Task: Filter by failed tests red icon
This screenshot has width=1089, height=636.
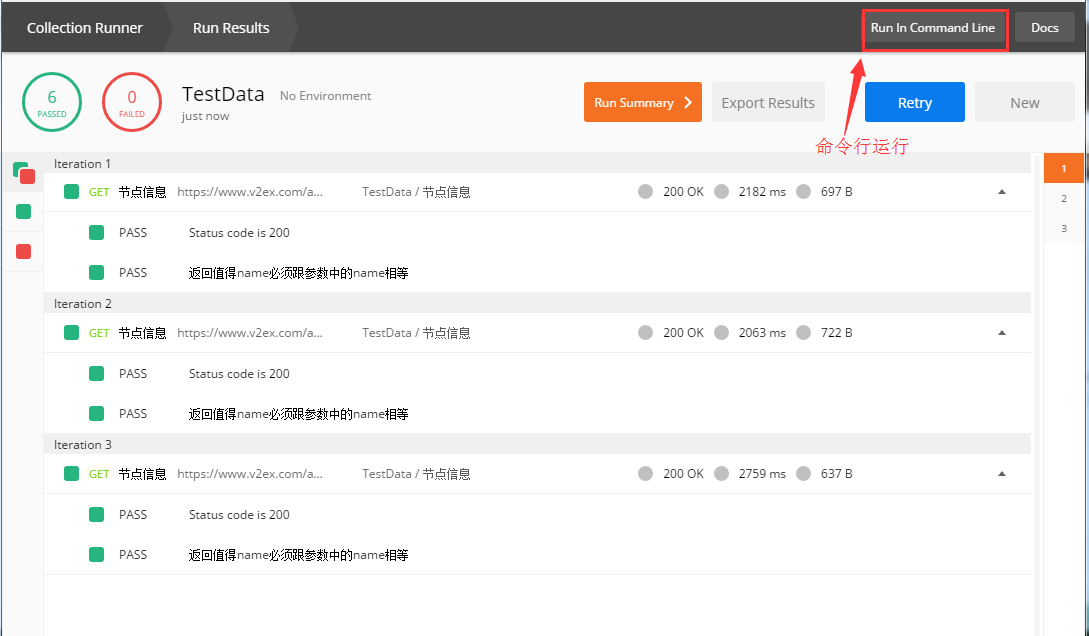Action: 24,251
